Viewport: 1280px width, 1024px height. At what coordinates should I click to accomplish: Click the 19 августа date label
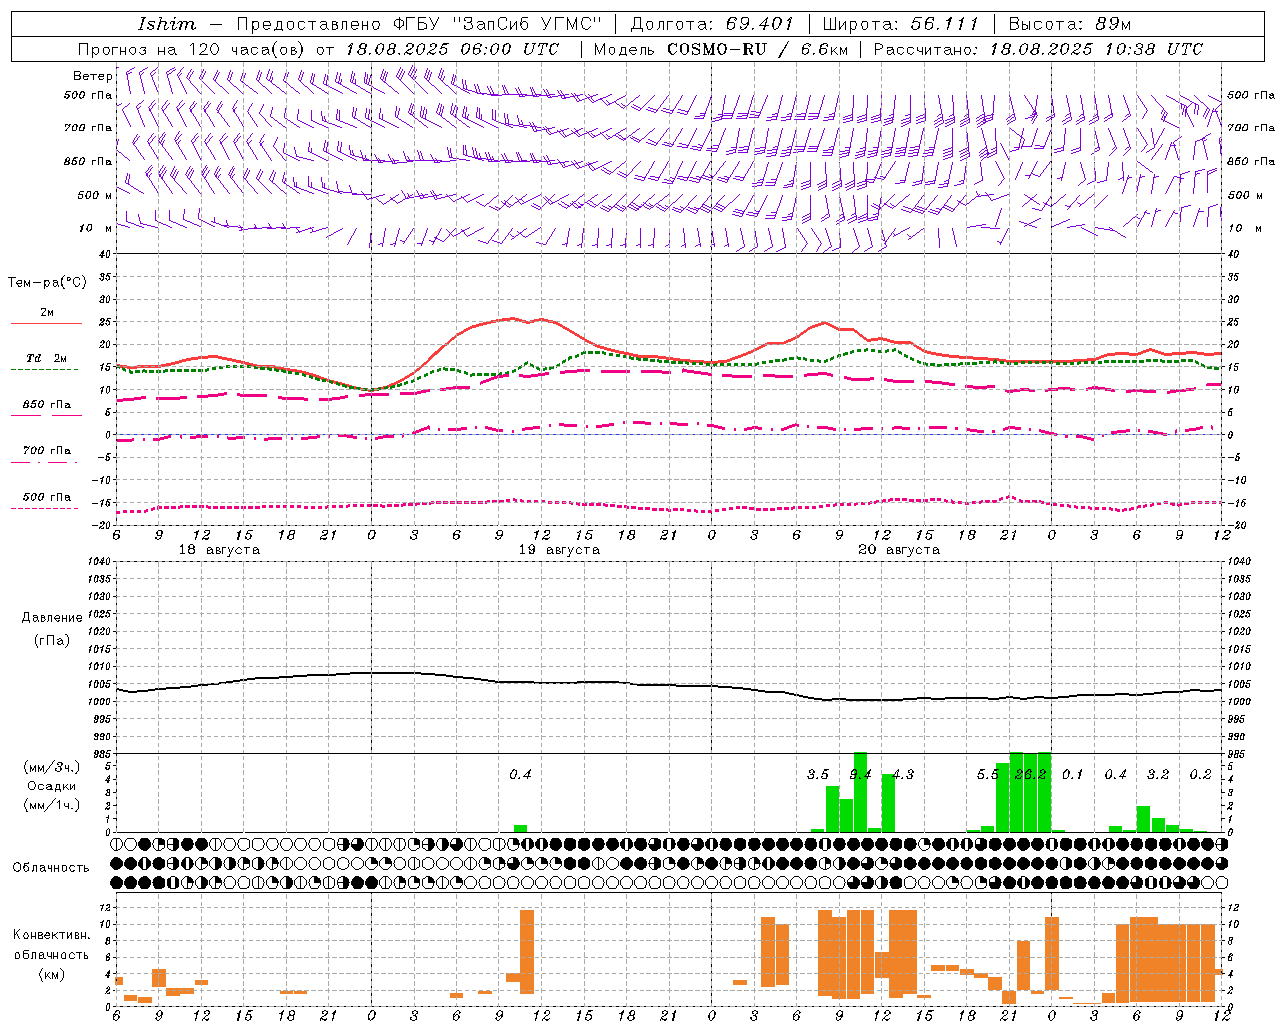pyautogui.click(x=559, y=550)
